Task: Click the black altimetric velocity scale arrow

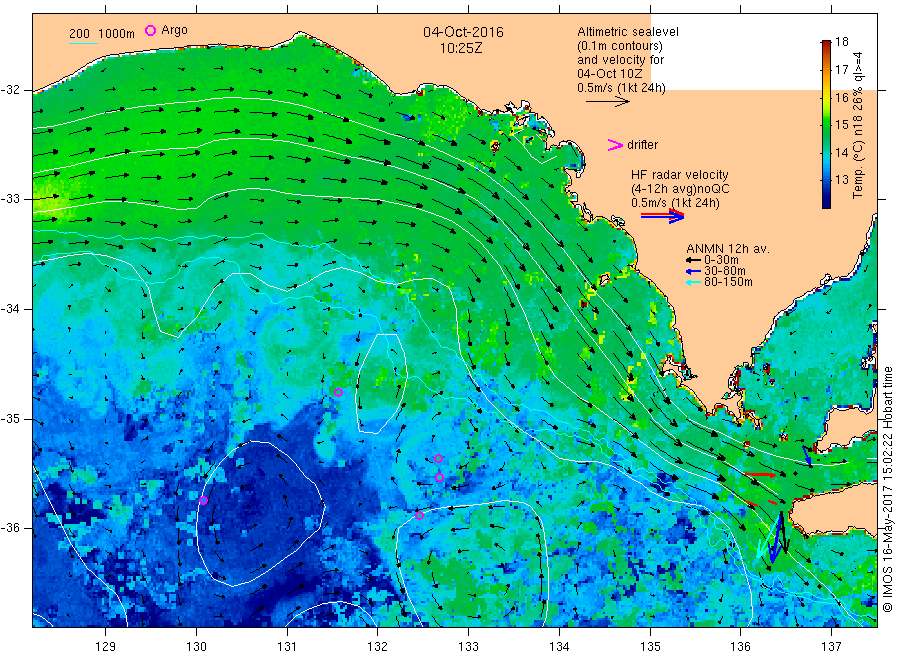Action: 608,102
